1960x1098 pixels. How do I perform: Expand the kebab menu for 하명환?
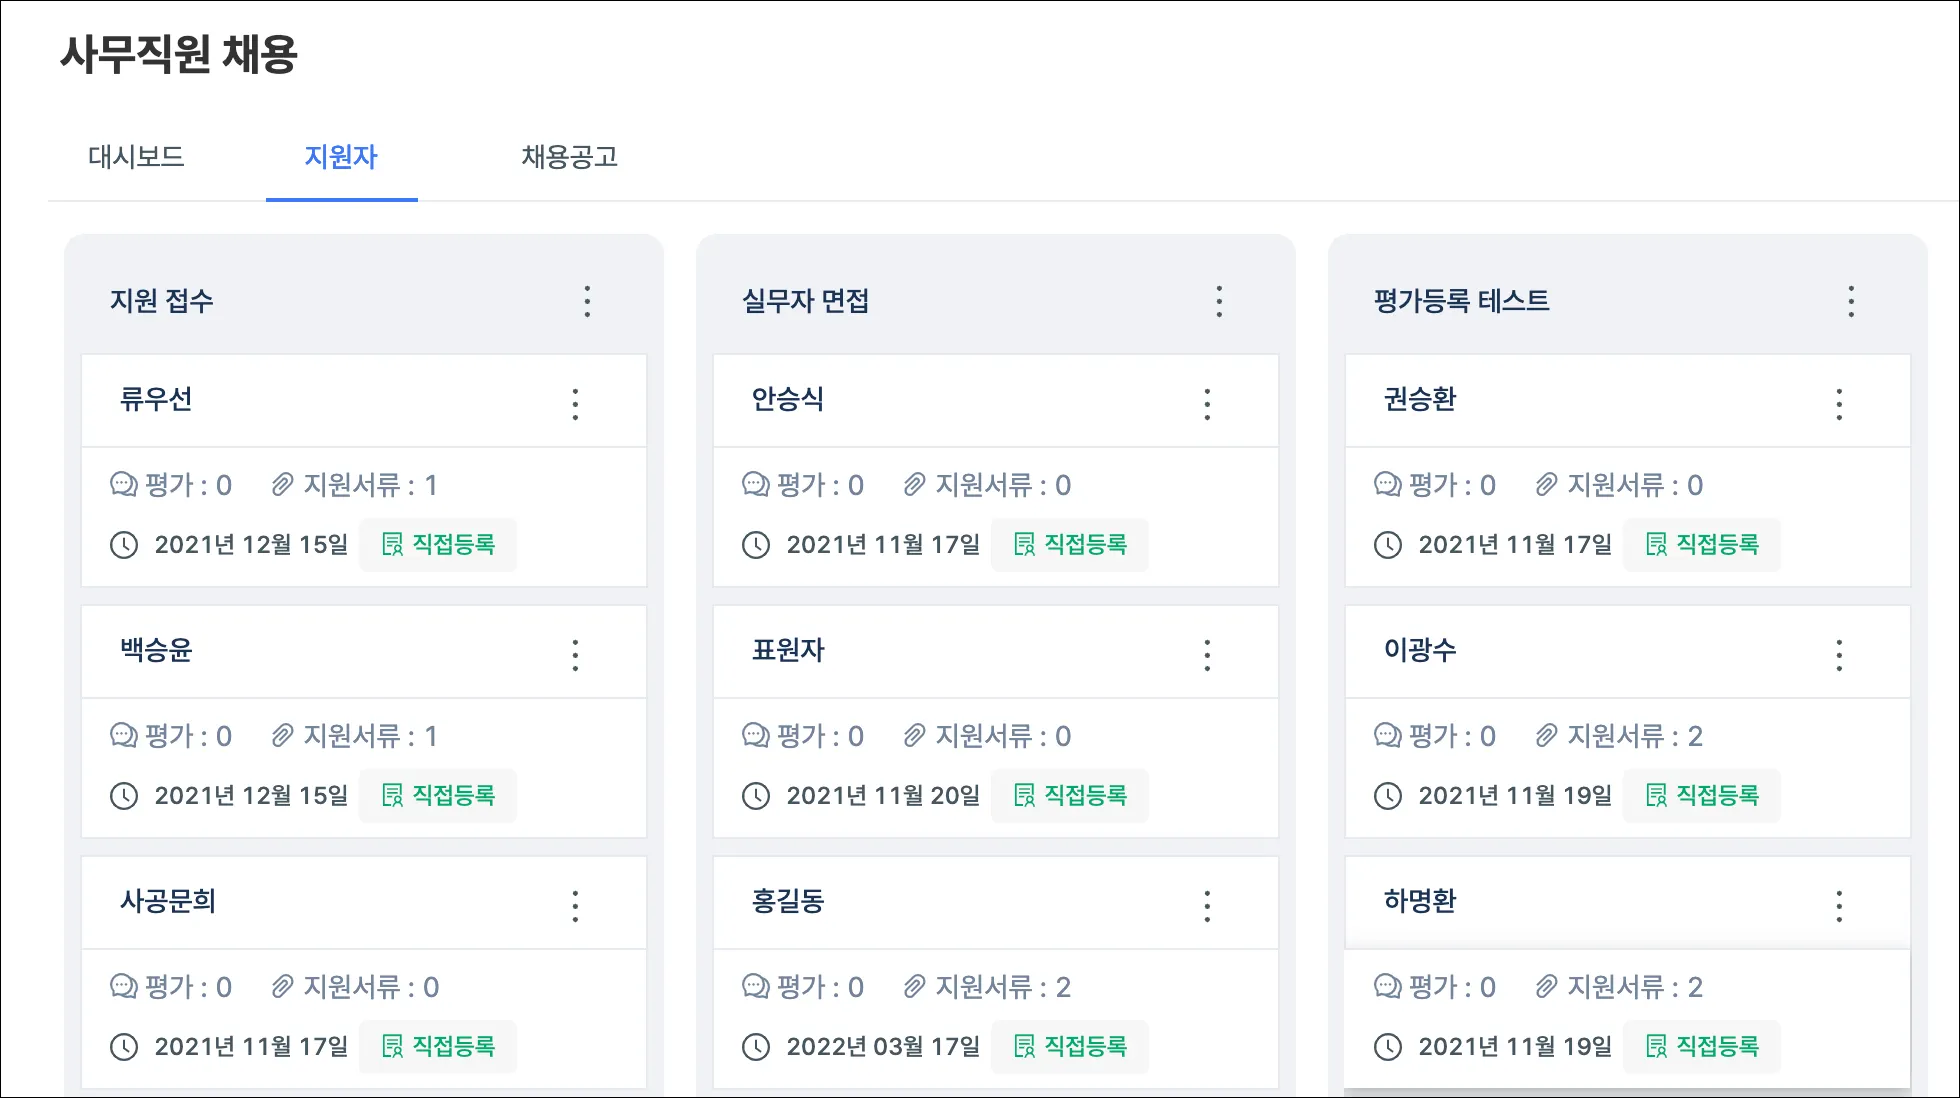coord(1839,906)
